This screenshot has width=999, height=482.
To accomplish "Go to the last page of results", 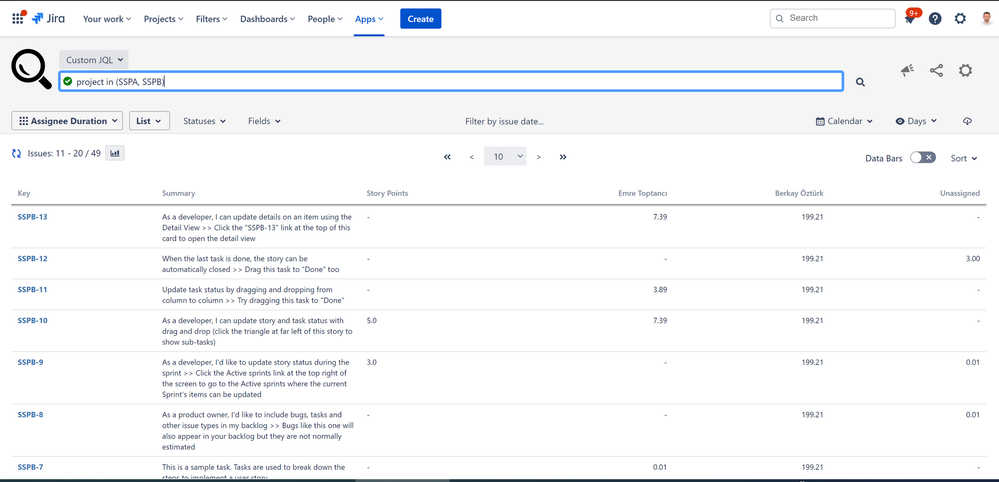I will click(x=563, y=157).
